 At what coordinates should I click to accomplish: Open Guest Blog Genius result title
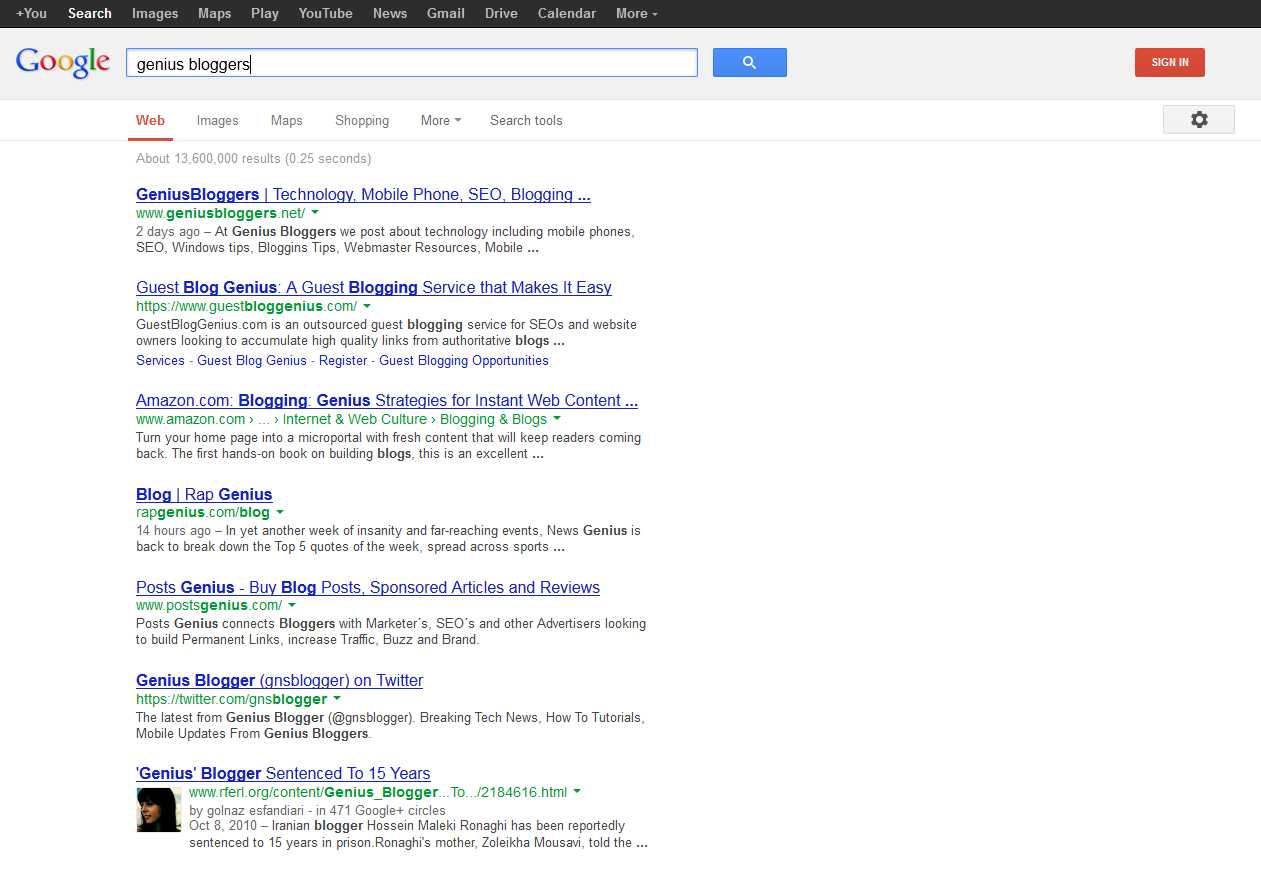click(x=374, y=287)
